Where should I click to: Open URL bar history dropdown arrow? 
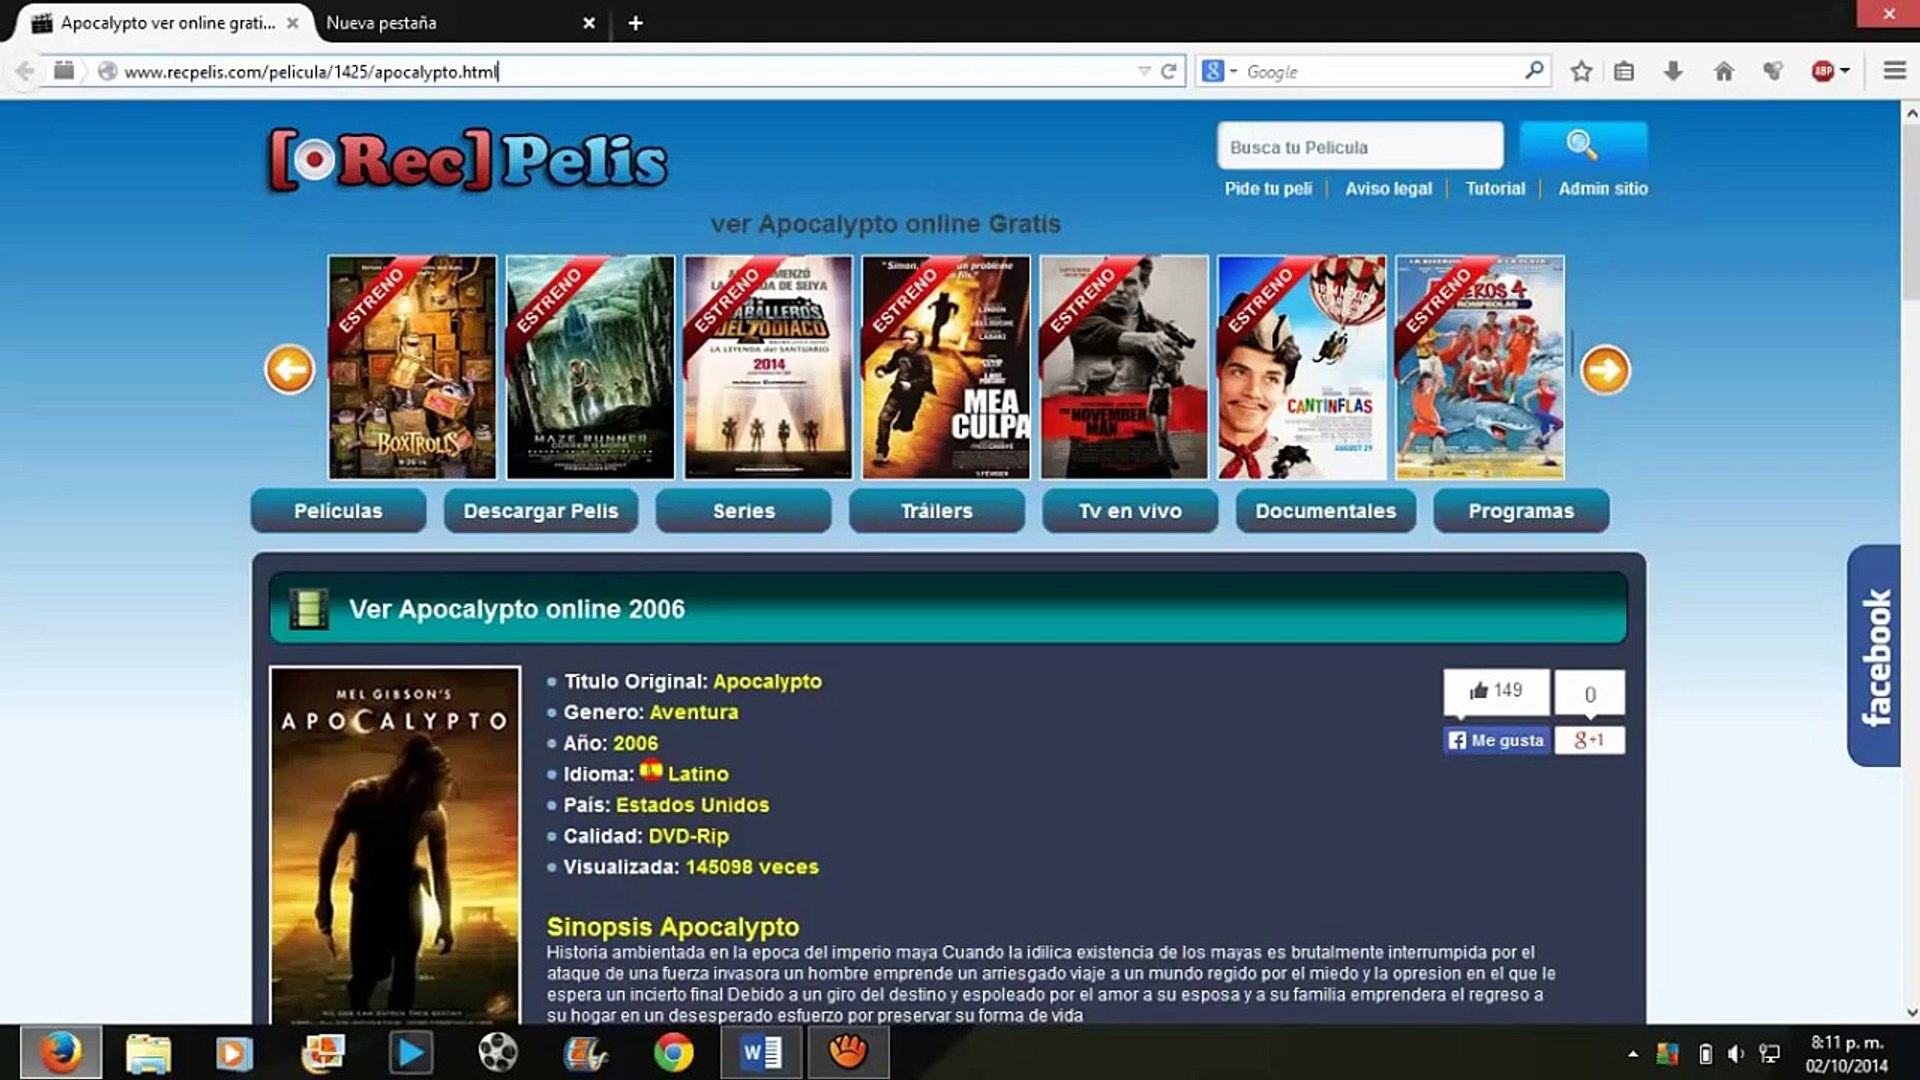click(x=1143, y=71)
